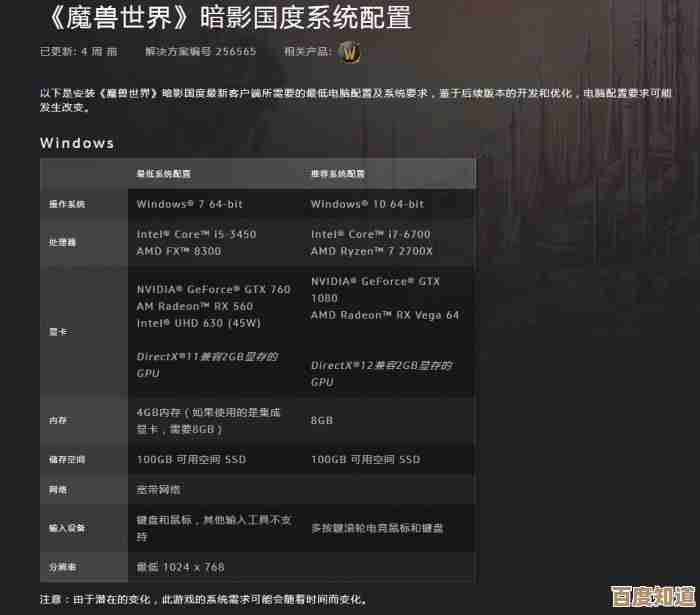Click the DirectX 12 compatible GPU note
This screenshot has width=700, height=615.
[382, 374]
